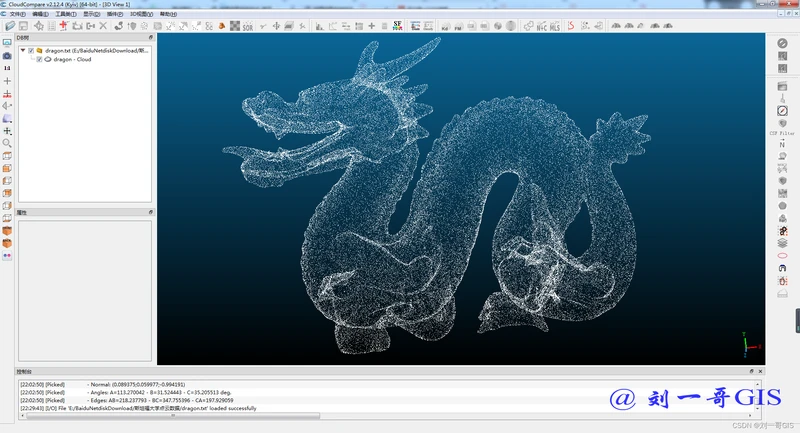Click the checkerboard Subsample toolbar icon

point(235,26)
